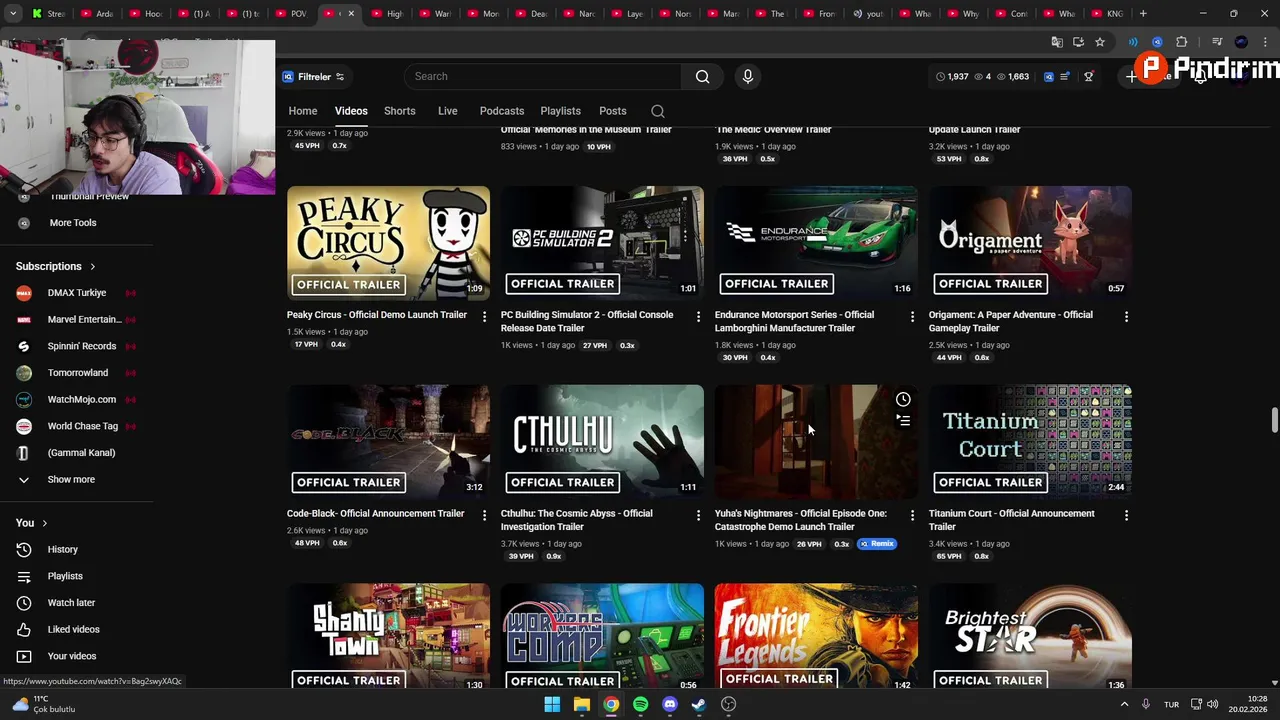The image size is (1280, 720).
Task: Switch to the Playlists tab
Action: 561,111
